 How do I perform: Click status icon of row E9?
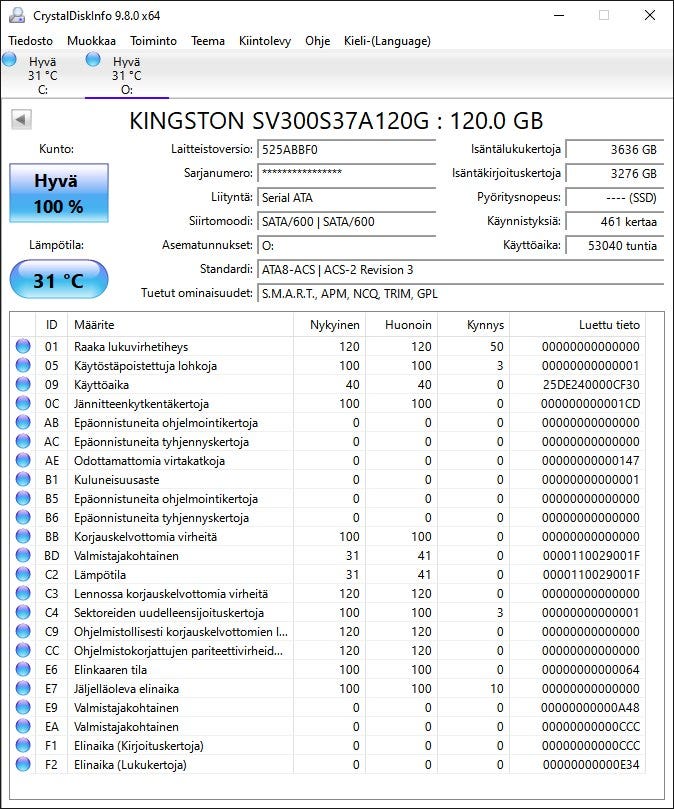click(23, 707)
